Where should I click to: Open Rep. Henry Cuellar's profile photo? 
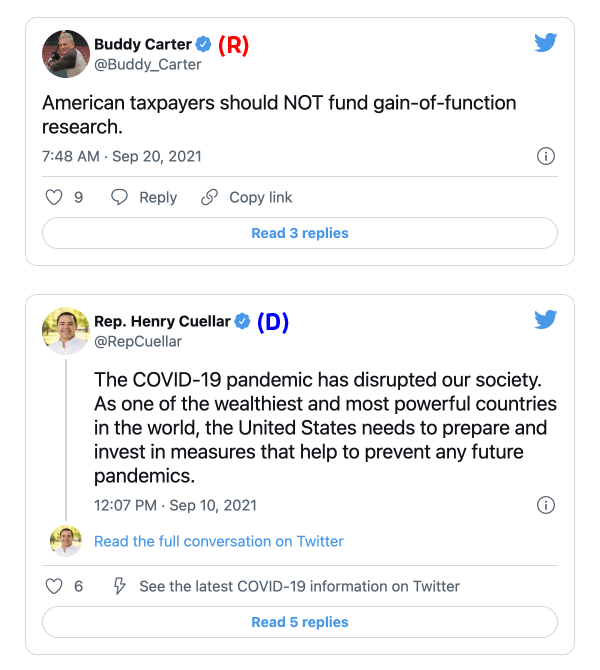pyautogui.click(x=66, y=331)
